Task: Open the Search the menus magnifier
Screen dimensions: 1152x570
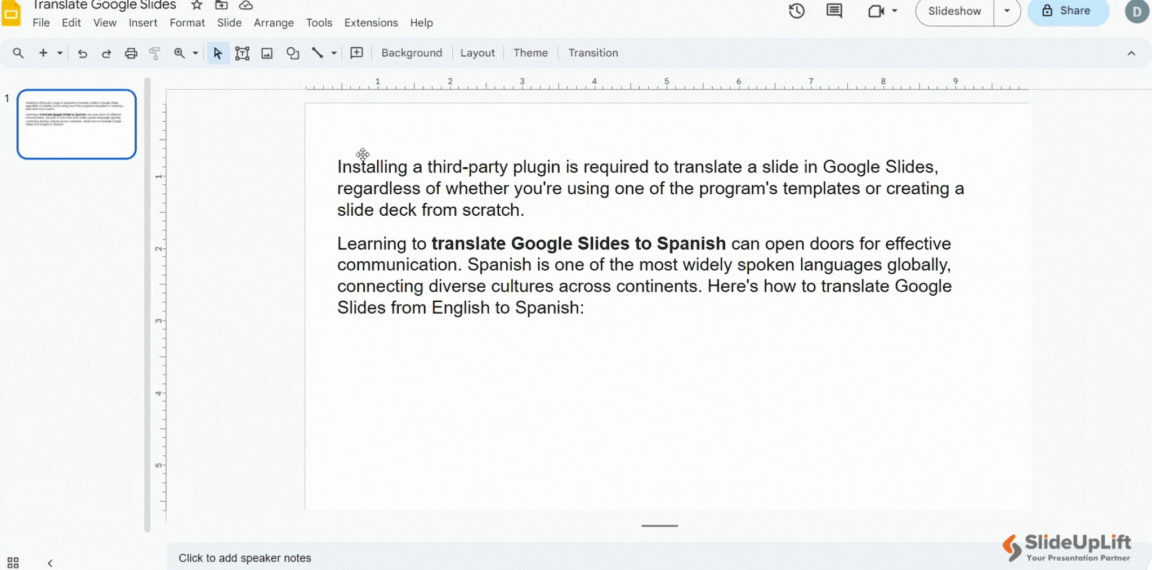Action: (19, 53)
